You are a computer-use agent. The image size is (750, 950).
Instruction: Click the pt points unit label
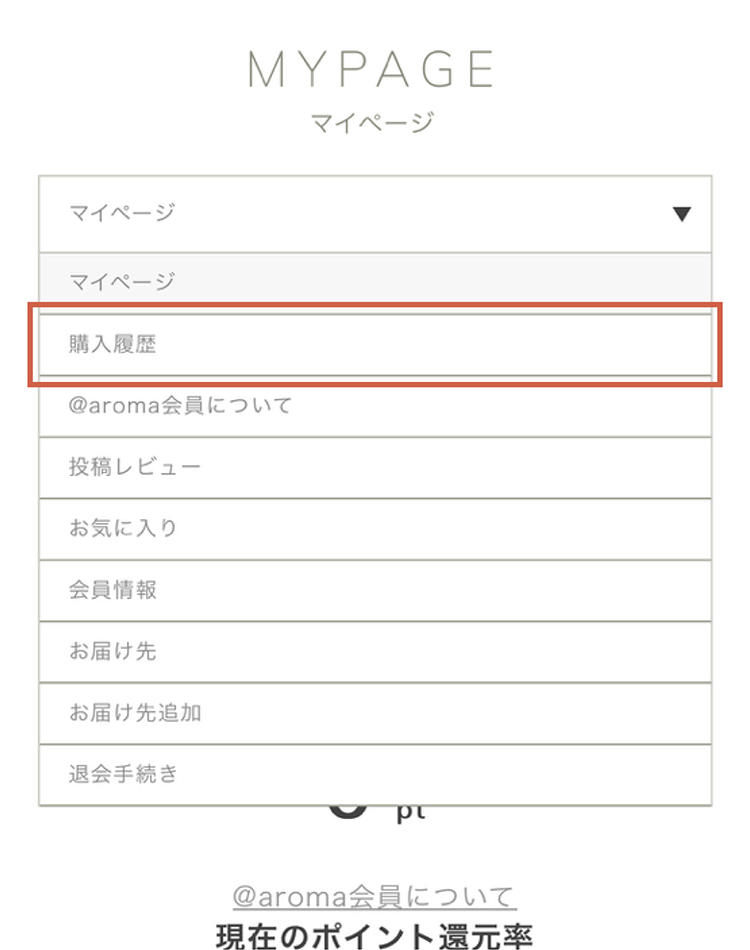click(x=410, y=813)
